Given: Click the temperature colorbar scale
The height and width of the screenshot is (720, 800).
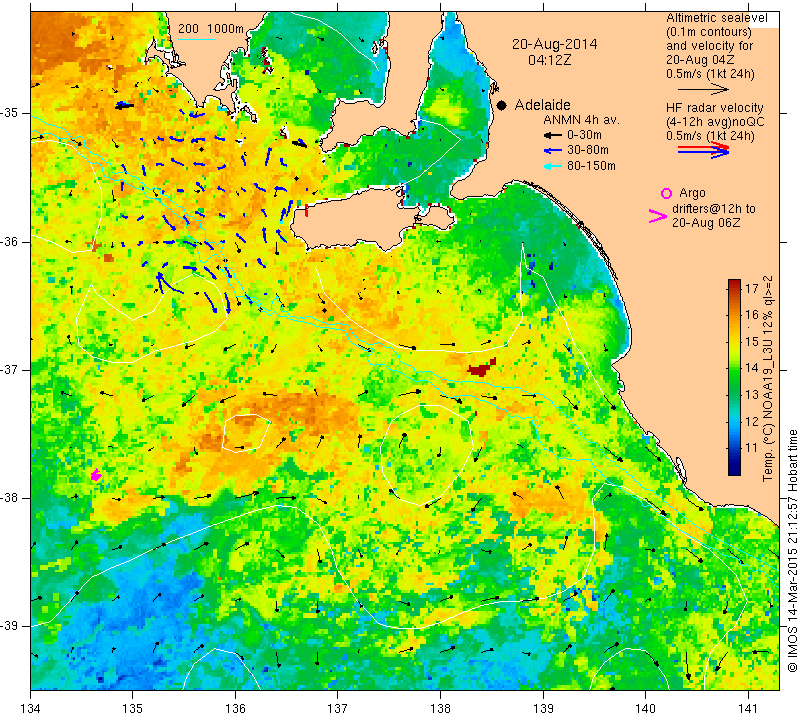Looking at the screenshot, I should pyautogui.click(x=734, y=377).
